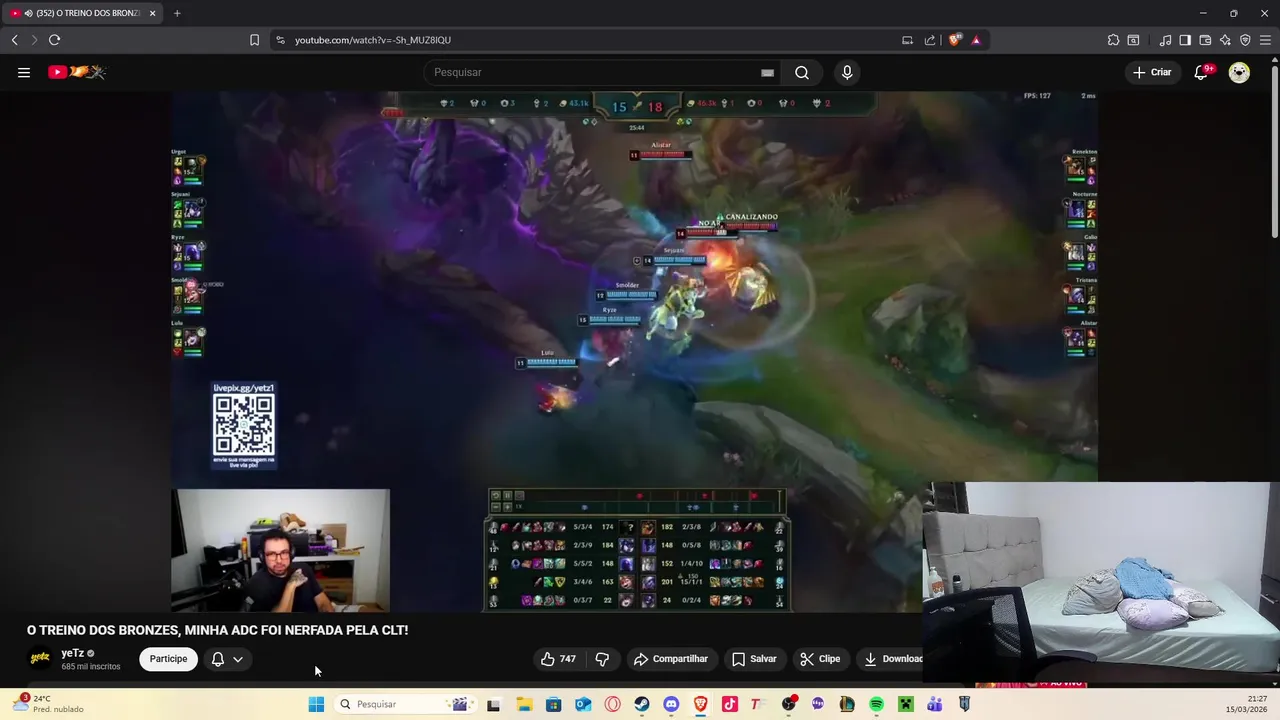Save the video with Salvar
This screenshot has height=720, width=1280.
(x=754, y=659)
